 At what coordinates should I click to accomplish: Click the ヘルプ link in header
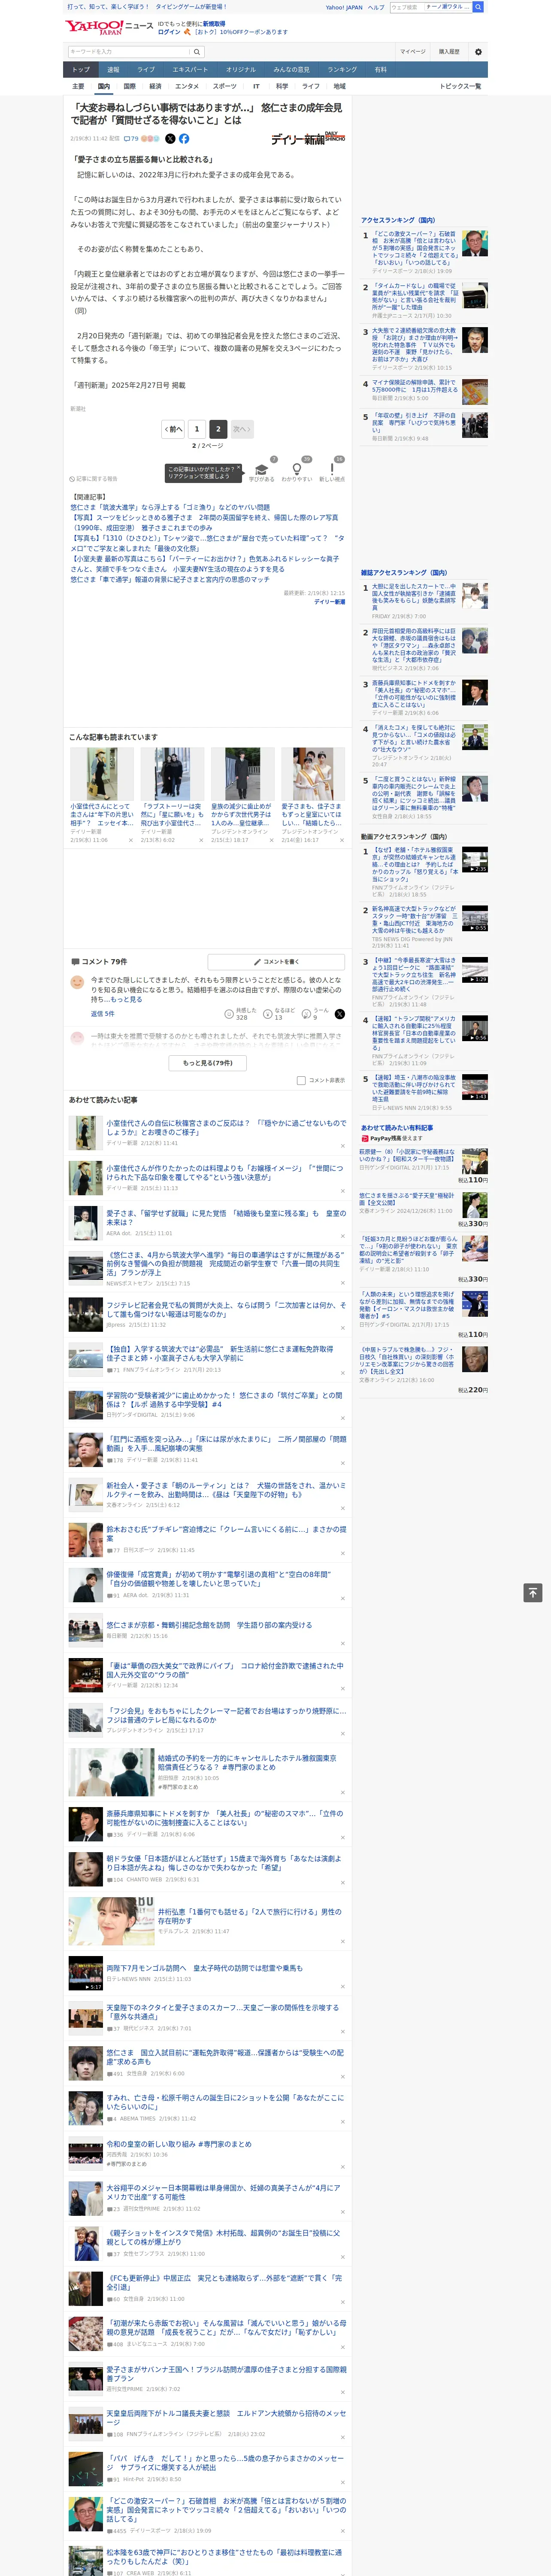tap(376, 7)
